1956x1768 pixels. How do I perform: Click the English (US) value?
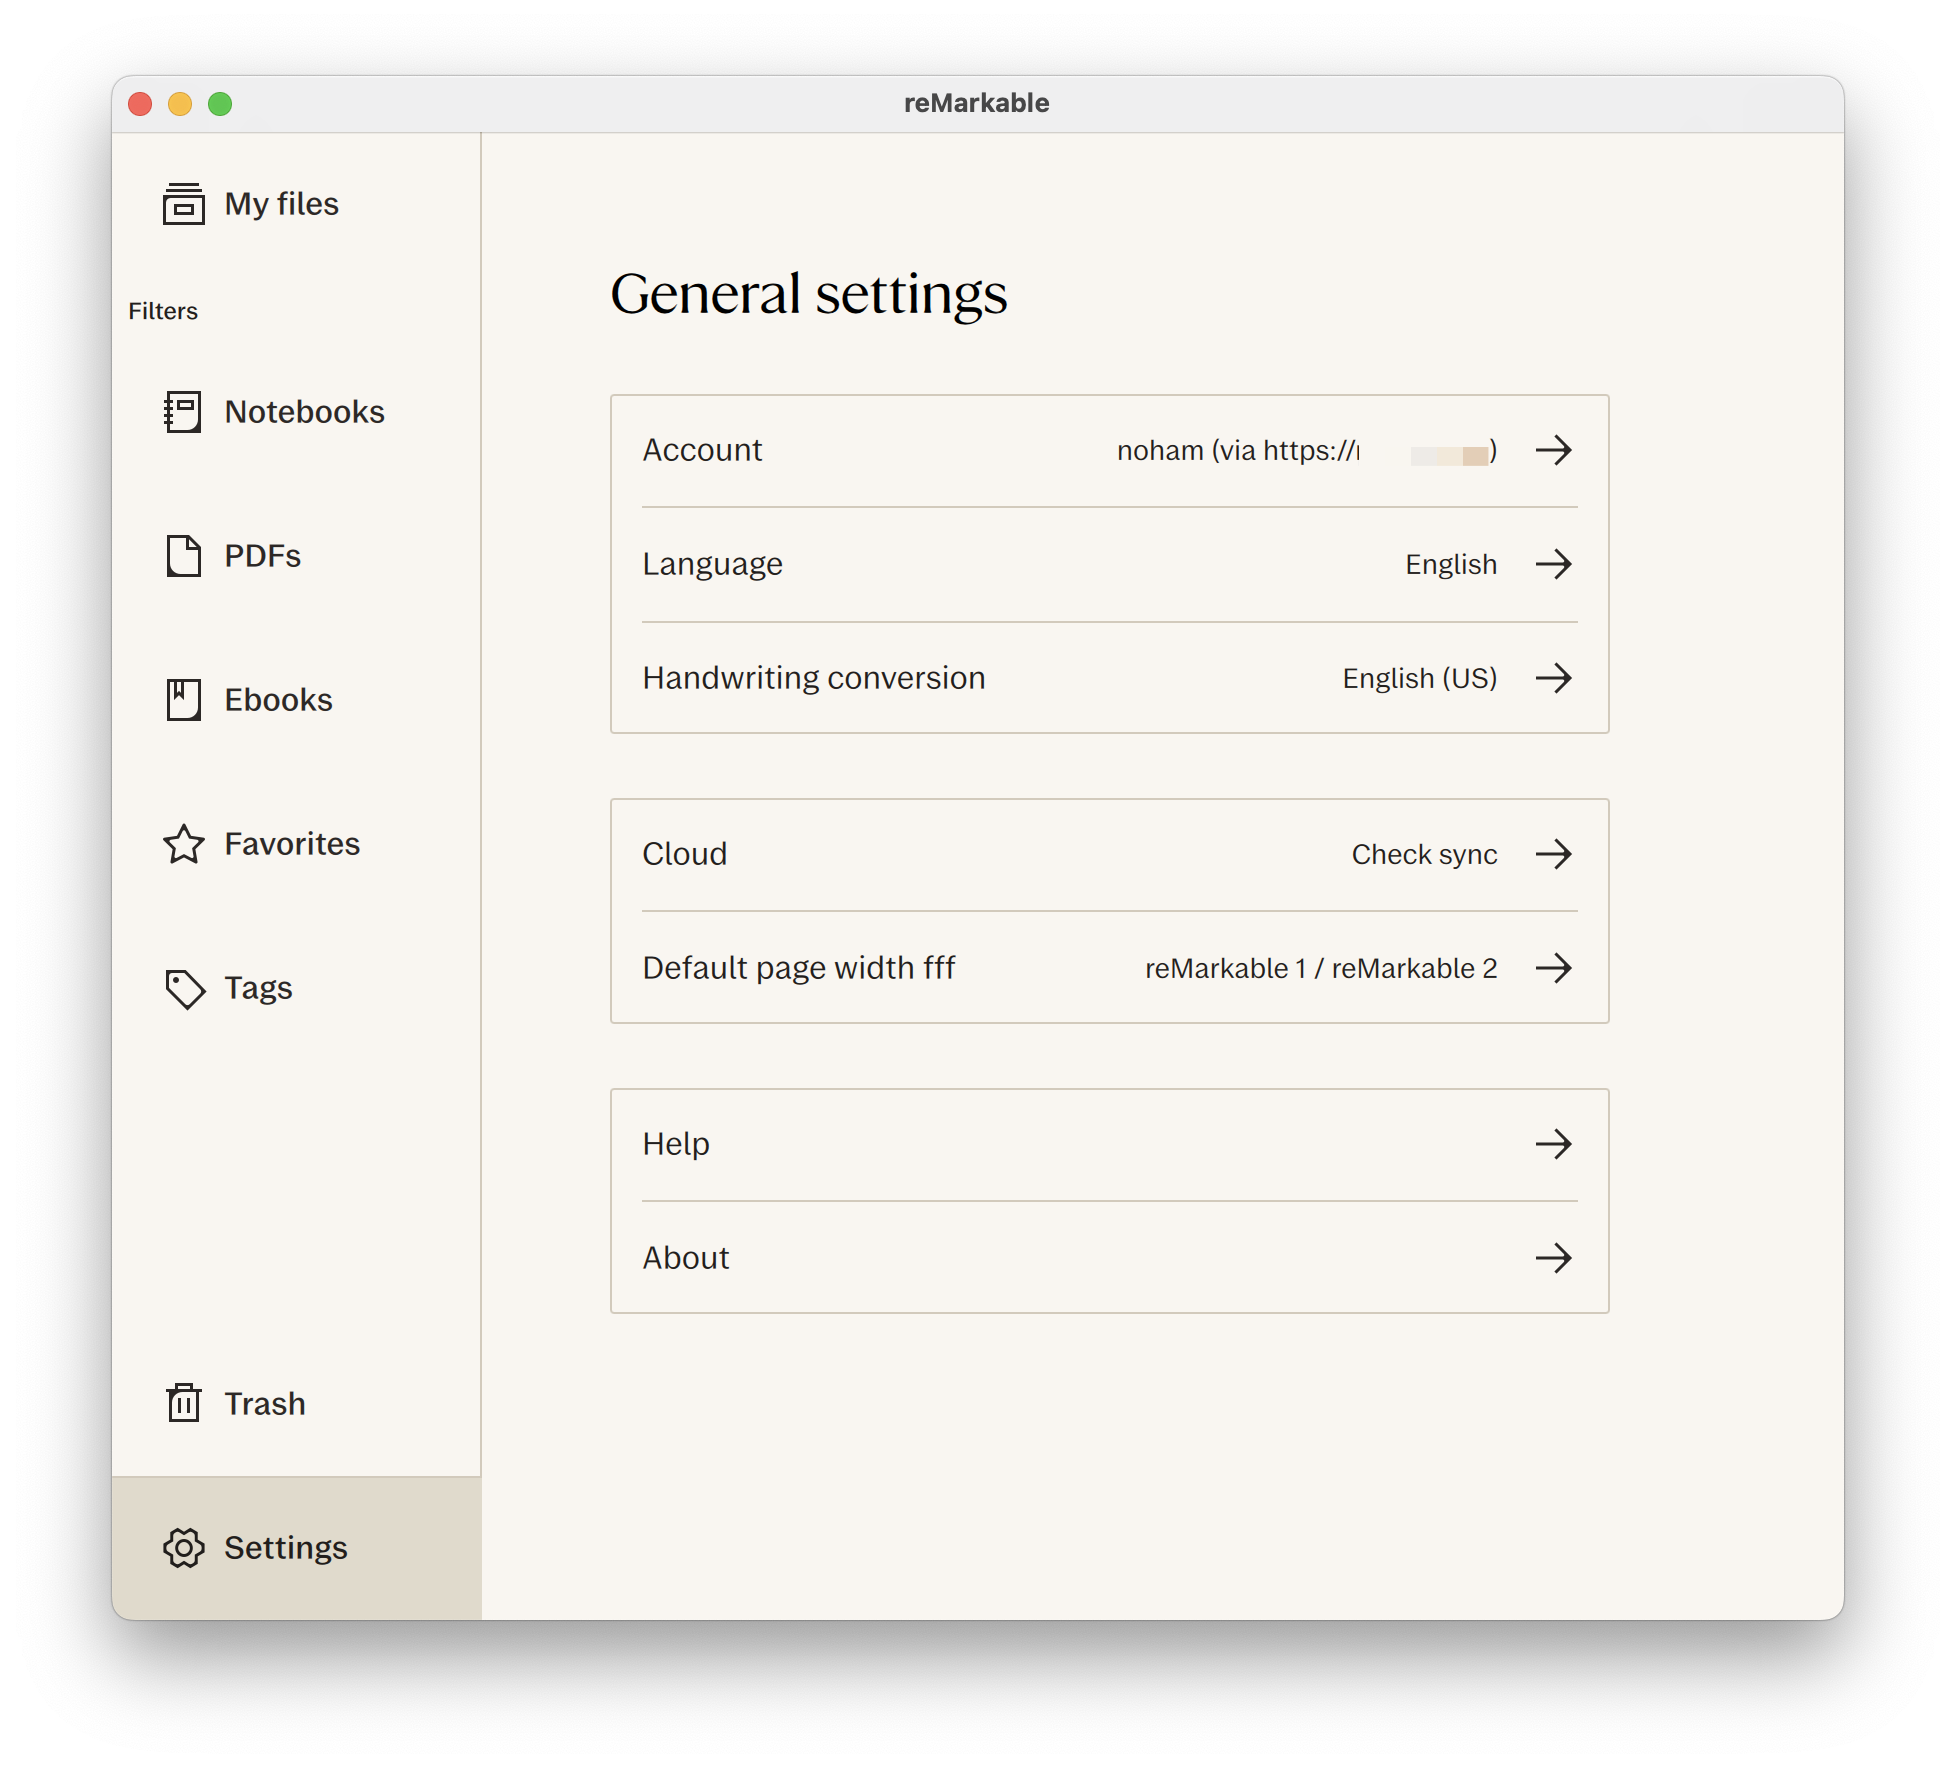1420,678
